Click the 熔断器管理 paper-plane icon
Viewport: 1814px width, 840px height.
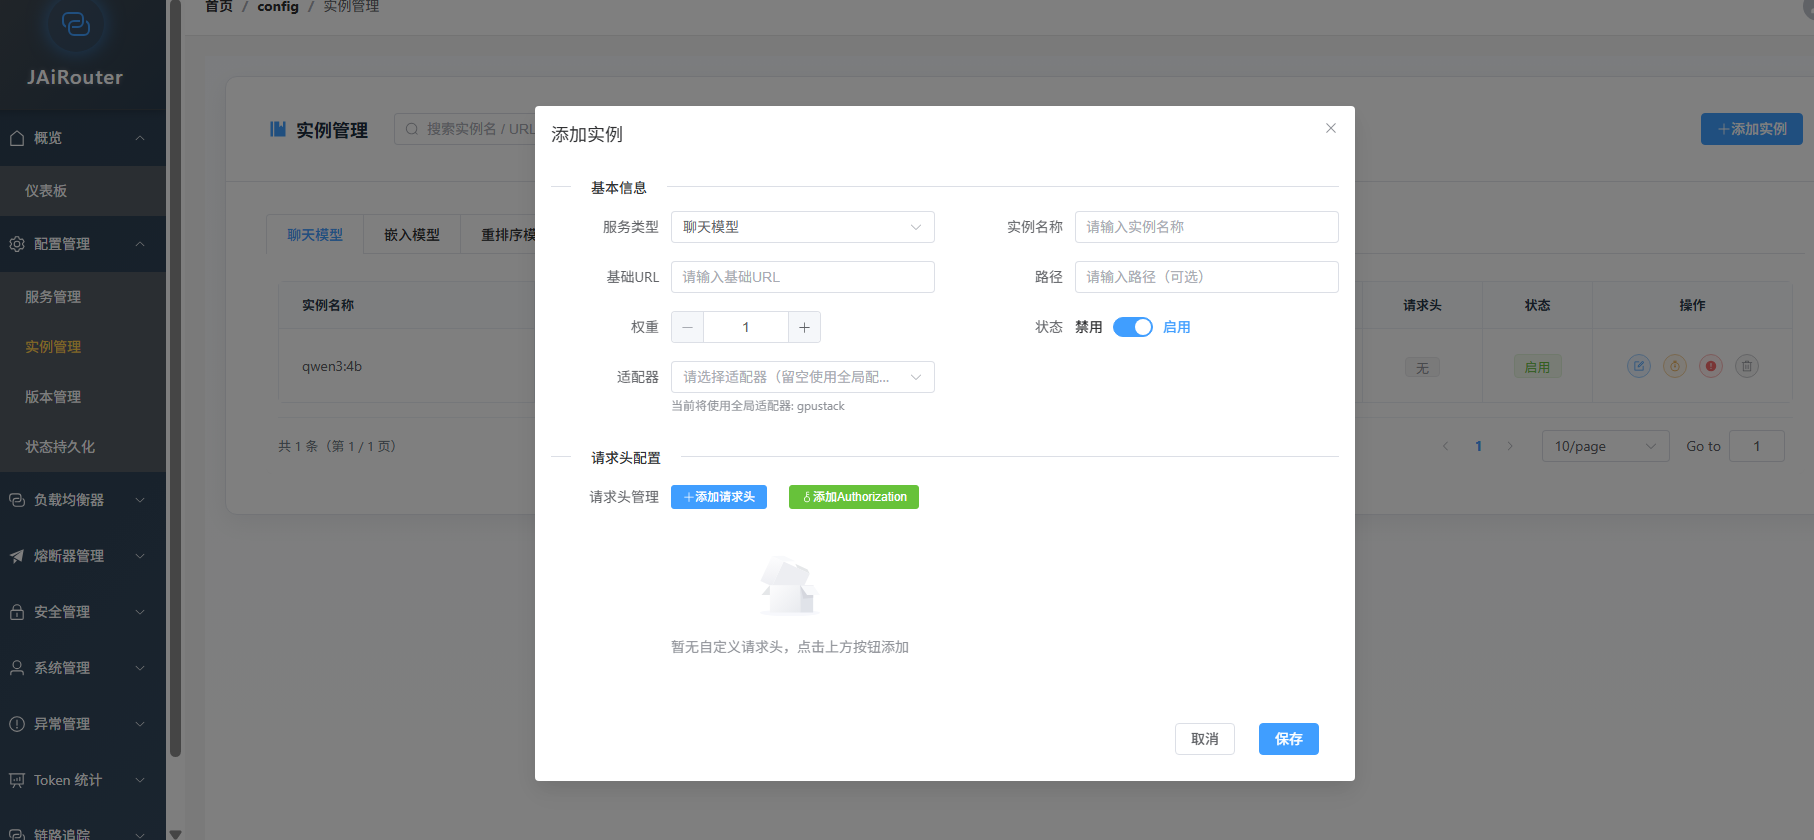17,556
